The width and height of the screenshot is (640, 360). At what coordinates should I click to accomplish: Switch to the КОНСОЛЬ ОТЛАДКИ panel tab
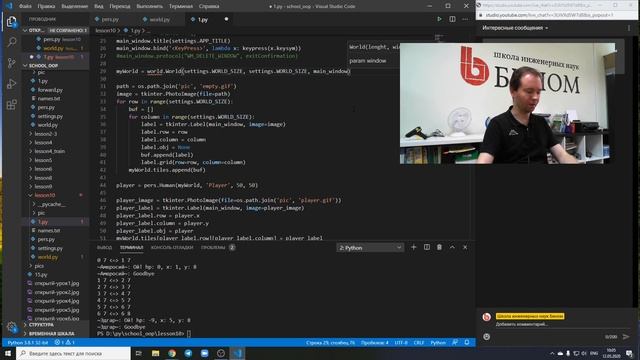pyautogui.click(x=172, y=247)
